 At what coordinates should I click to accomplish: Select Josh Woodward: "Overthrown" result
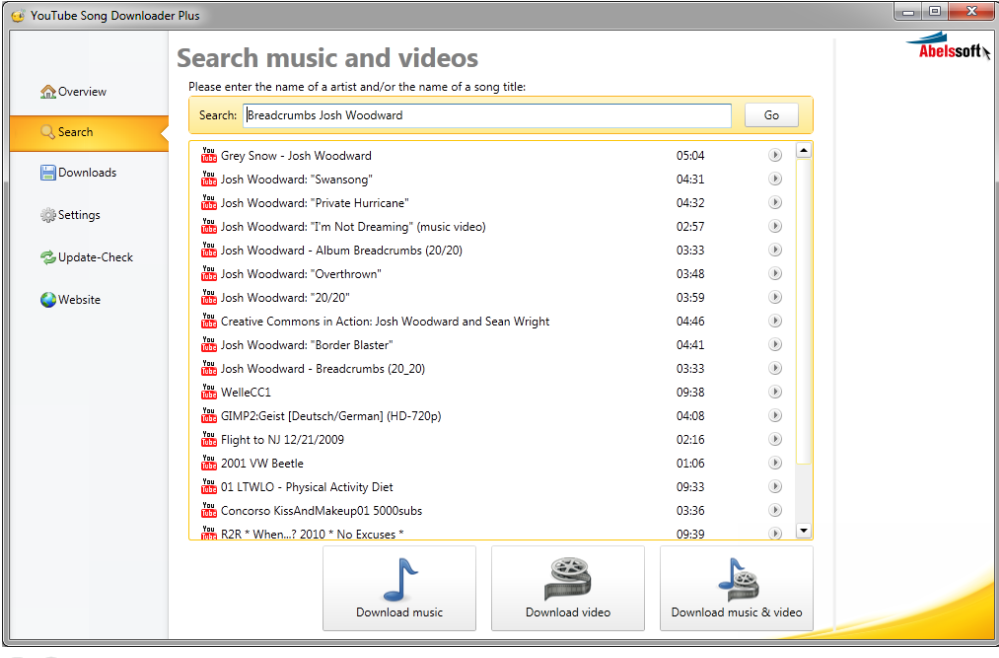click(x=491, y=273)
